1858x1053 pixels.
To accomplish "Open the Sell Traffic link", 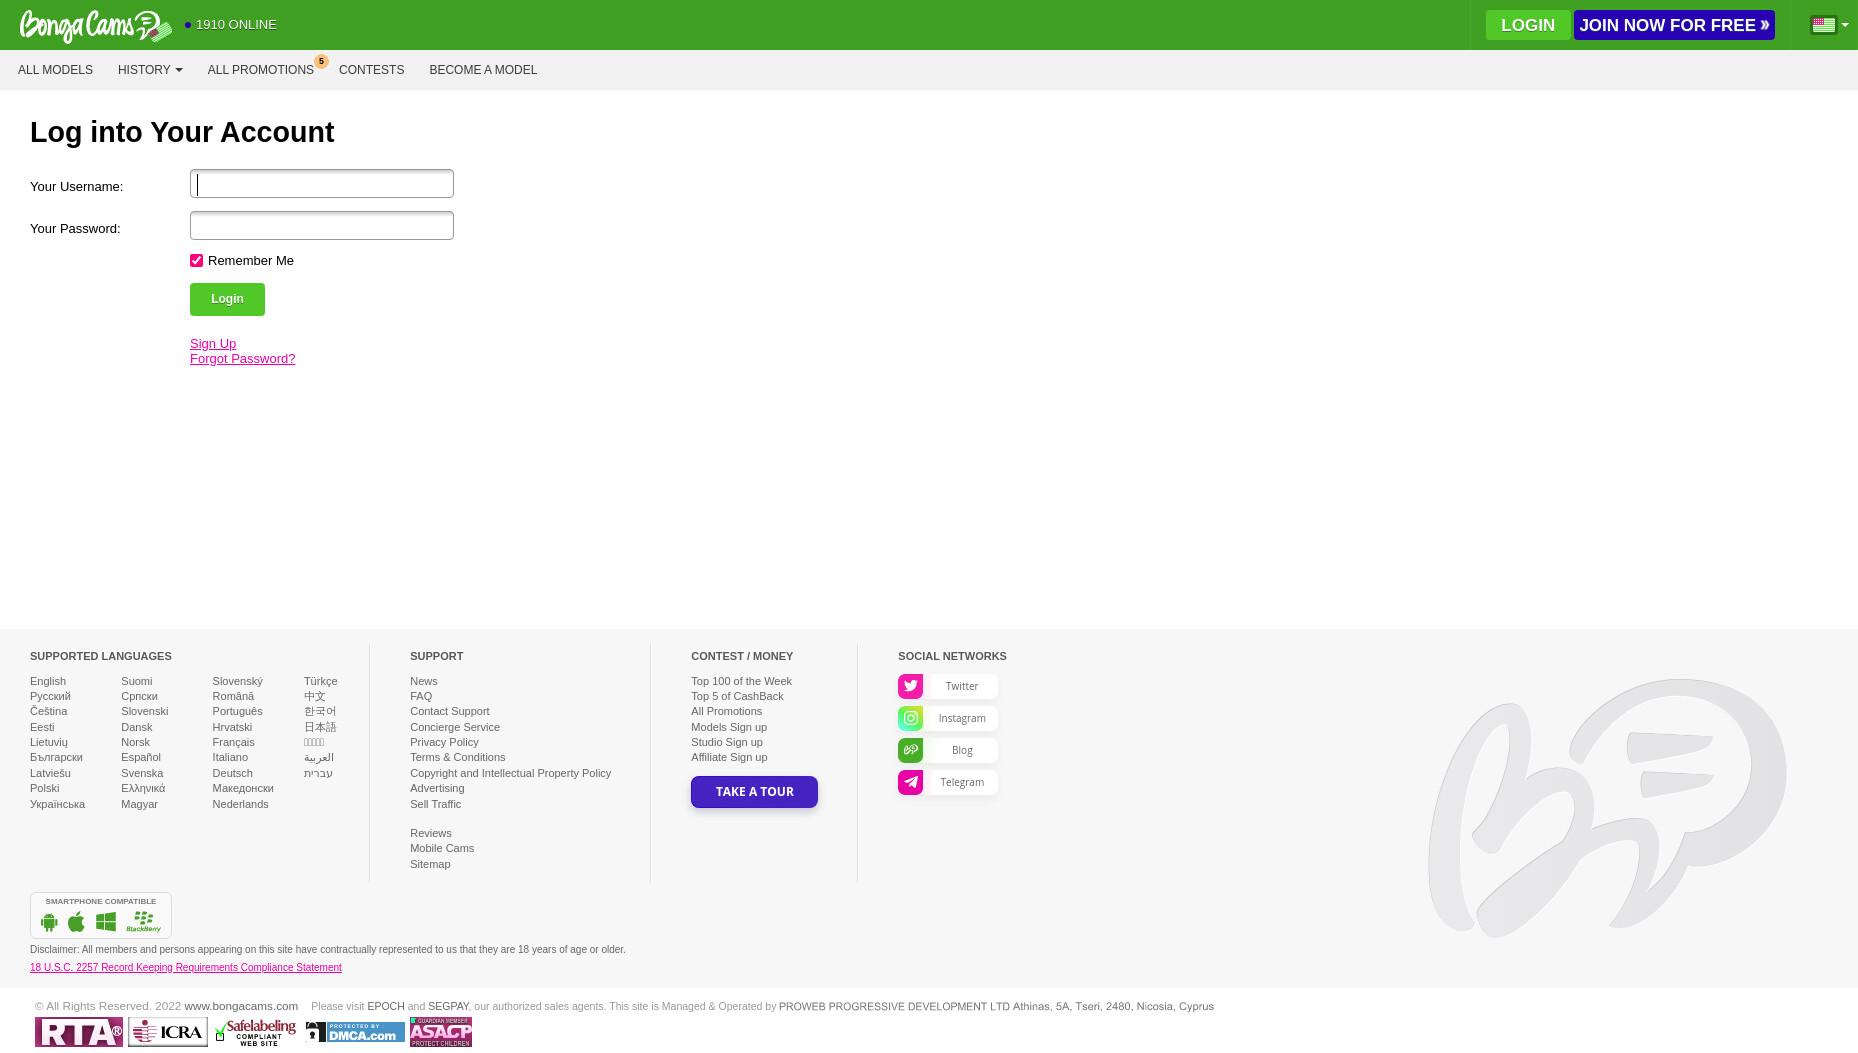I will (435, 804).
